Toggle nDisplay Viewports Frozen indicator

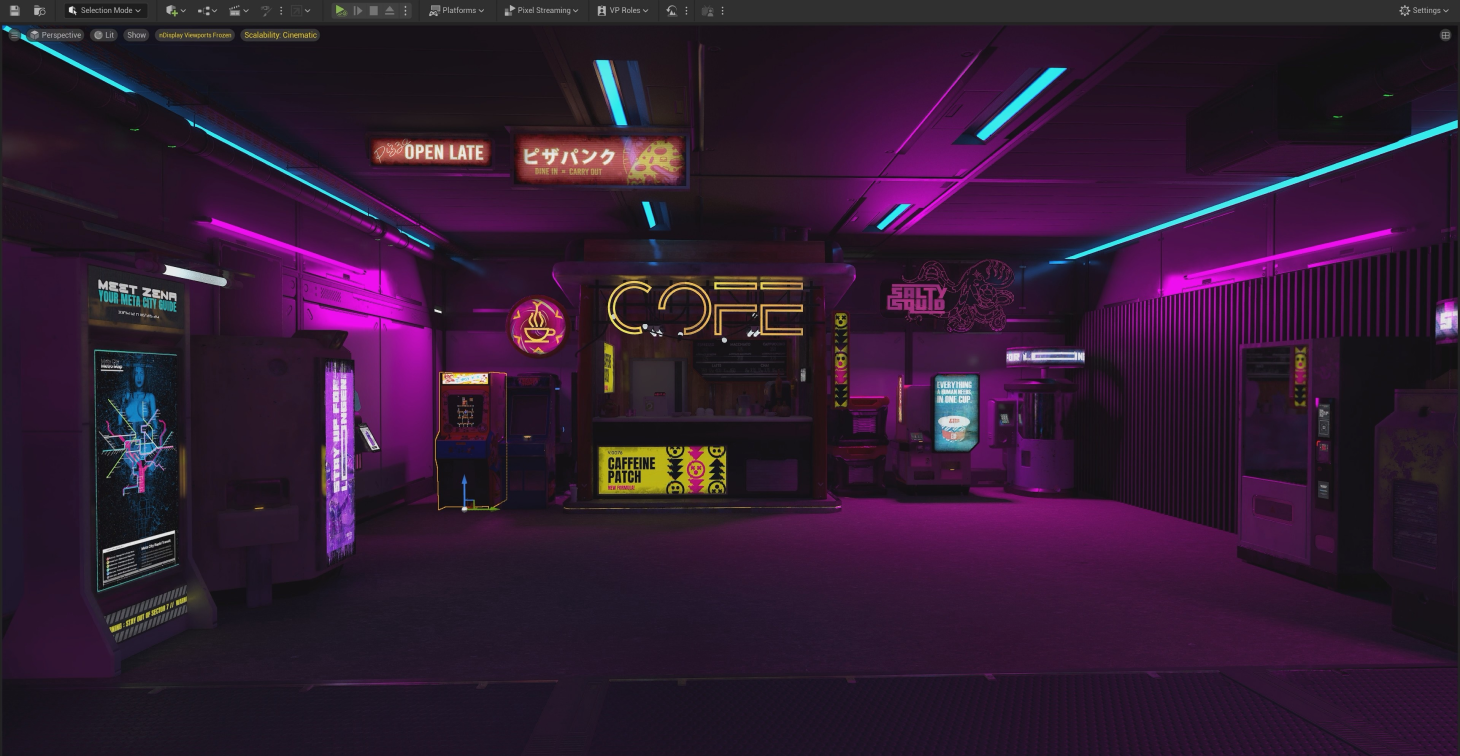195,35
